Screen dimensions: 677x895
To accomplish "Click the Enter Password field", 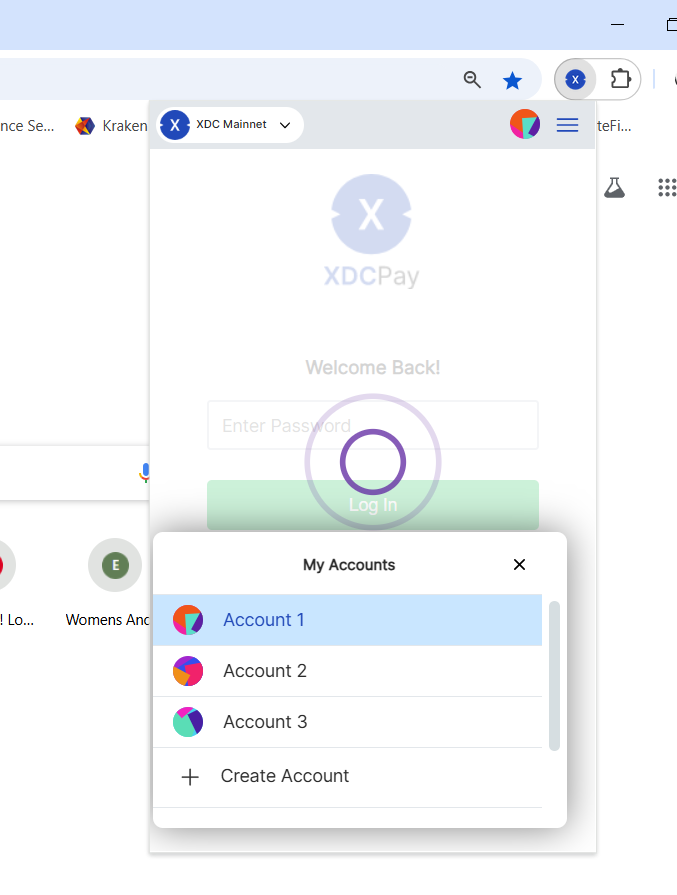I will tap(372, 426).
